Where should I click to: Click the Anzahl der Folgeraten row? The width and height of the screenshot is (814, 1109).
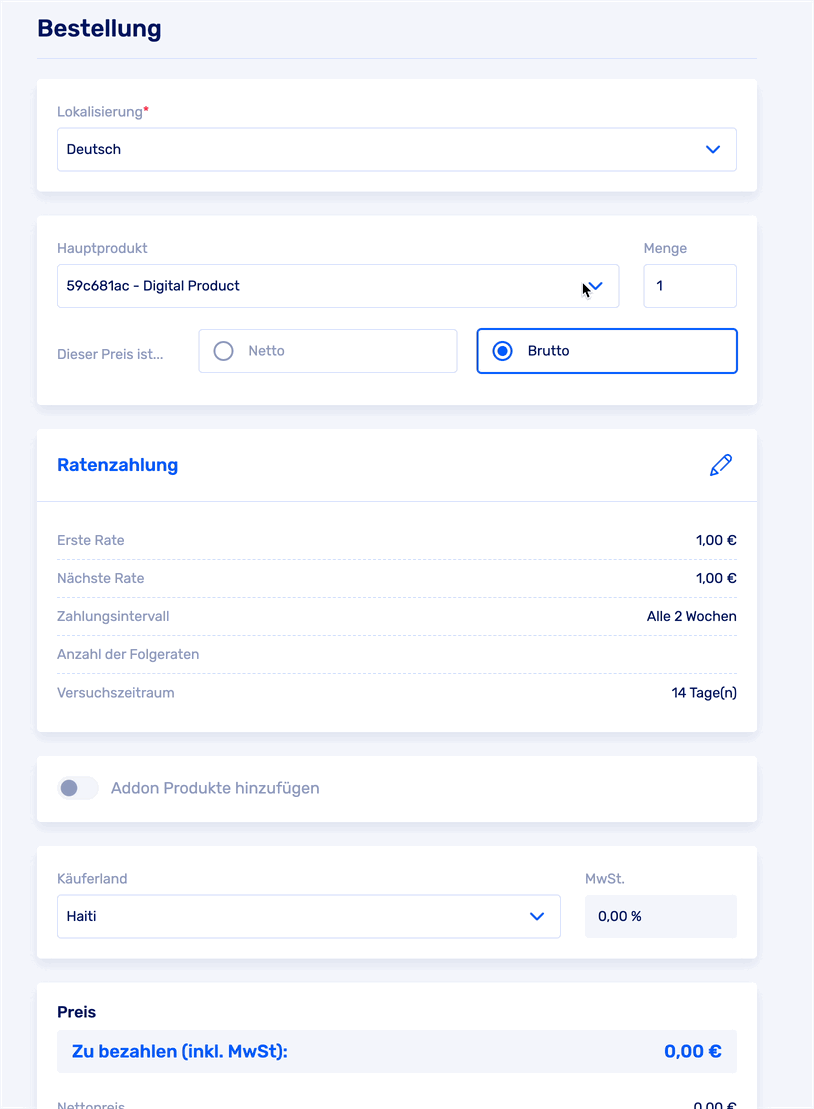tap(396, 654)
